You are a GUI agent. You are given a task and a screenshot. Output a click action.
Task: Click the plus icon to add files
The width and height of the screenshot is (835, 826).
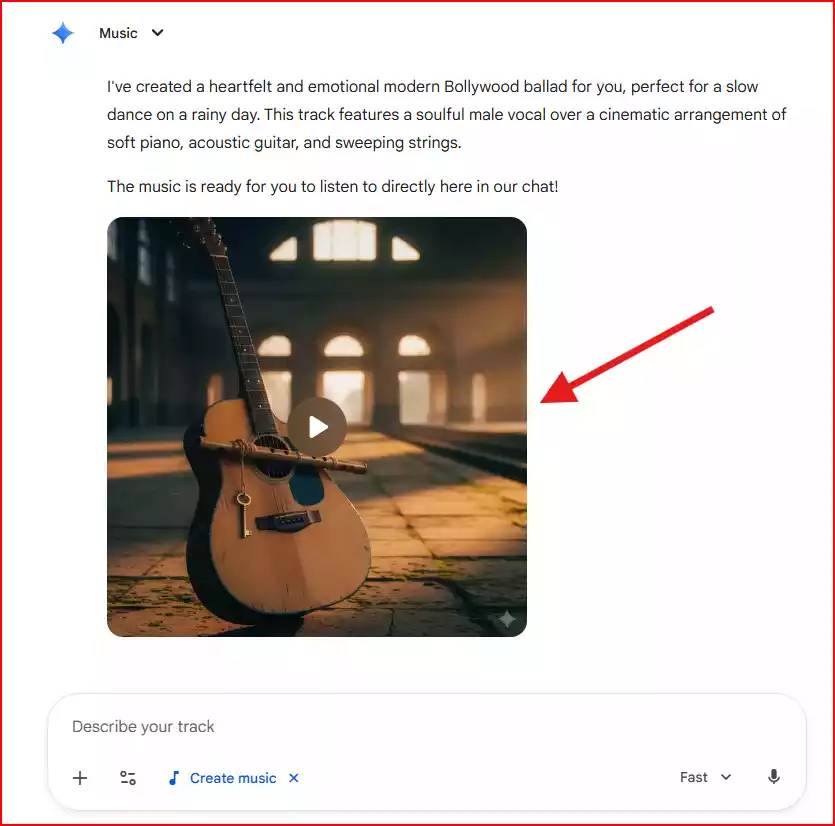(80, 777)
